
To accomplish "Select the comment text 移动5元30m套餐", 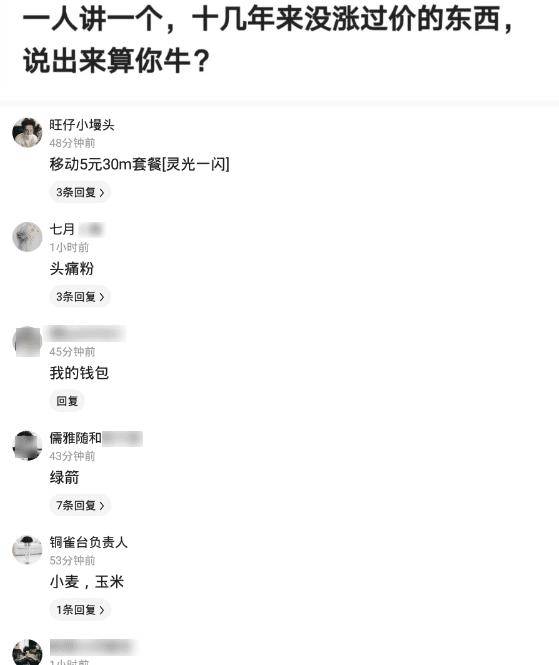I will (x=105, y=164).
